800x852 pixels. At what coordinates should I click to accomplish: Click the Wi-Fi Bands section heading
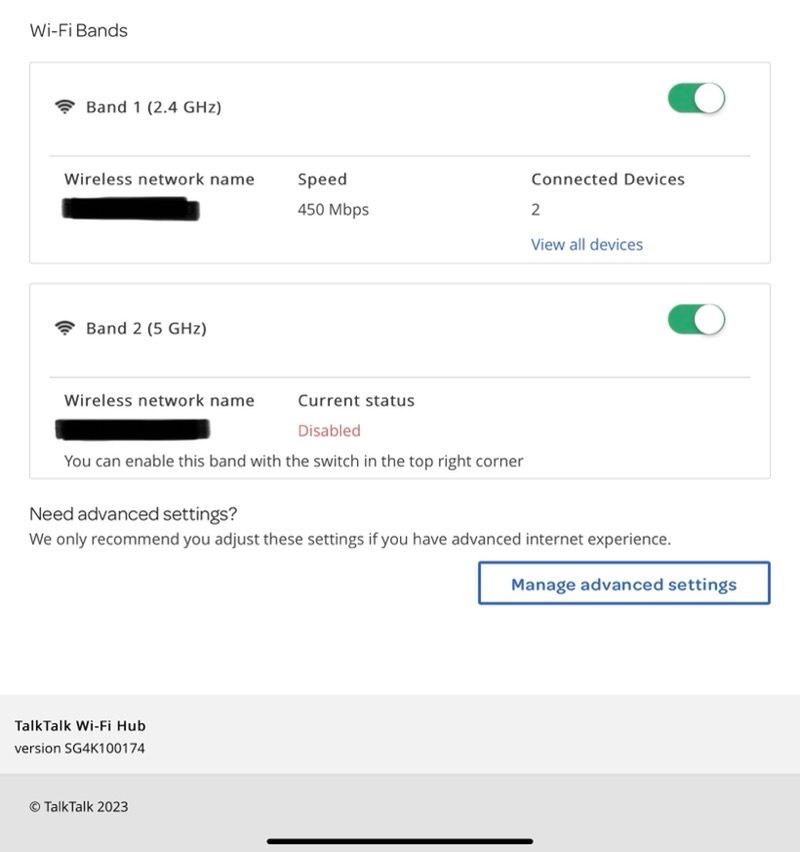click(79, 30)
